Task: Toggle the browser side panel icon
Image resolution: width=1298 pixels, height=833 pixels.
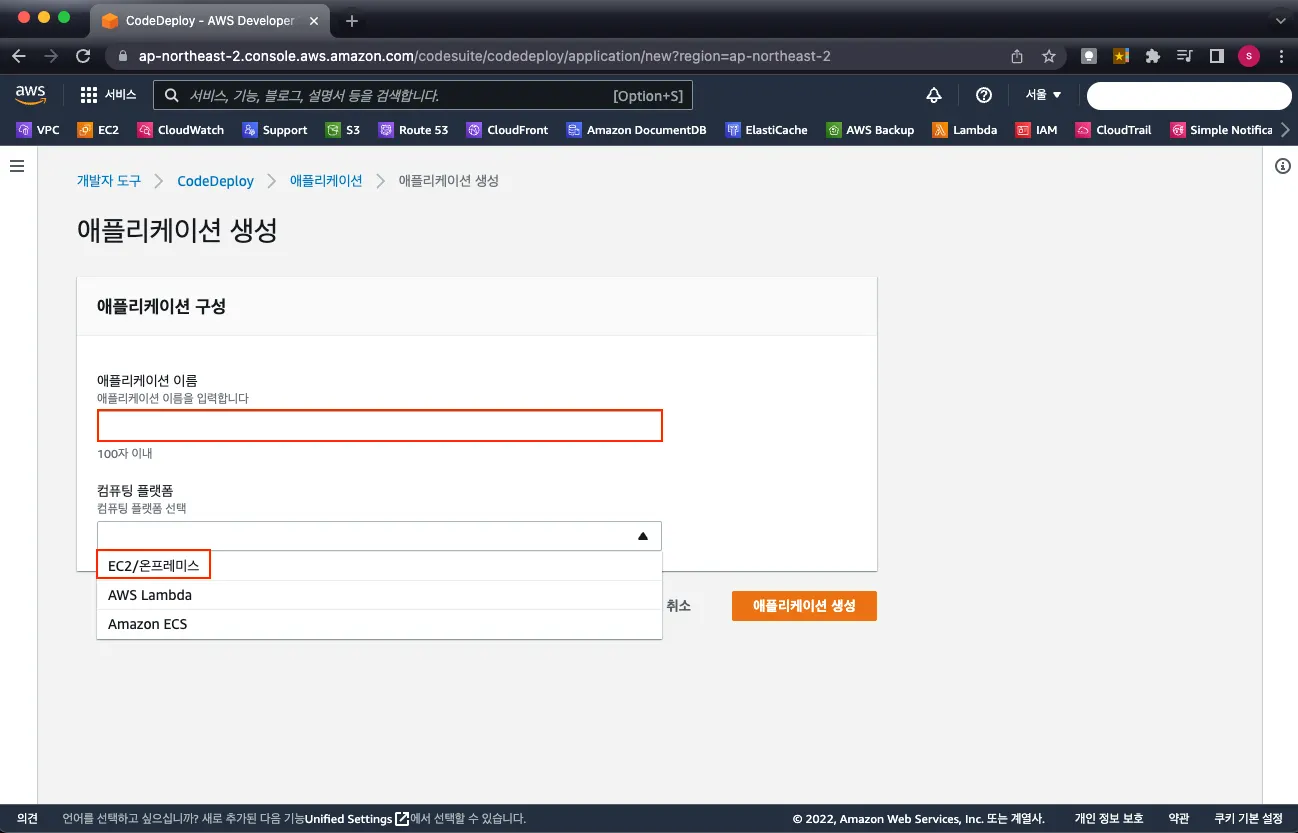Action: pyautogui.click(x=1217, y=56)
